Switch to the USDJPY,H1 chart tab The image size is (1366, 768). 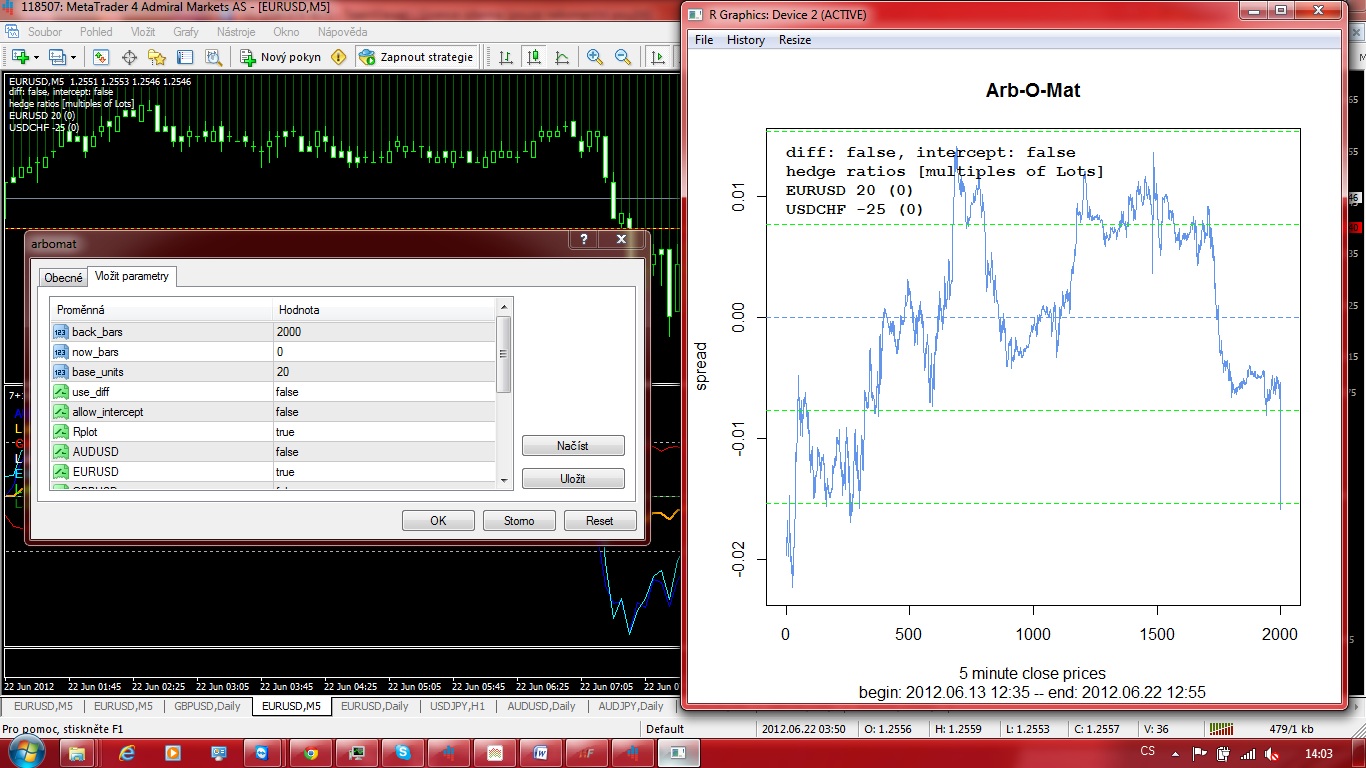click(x=457, y=706)
